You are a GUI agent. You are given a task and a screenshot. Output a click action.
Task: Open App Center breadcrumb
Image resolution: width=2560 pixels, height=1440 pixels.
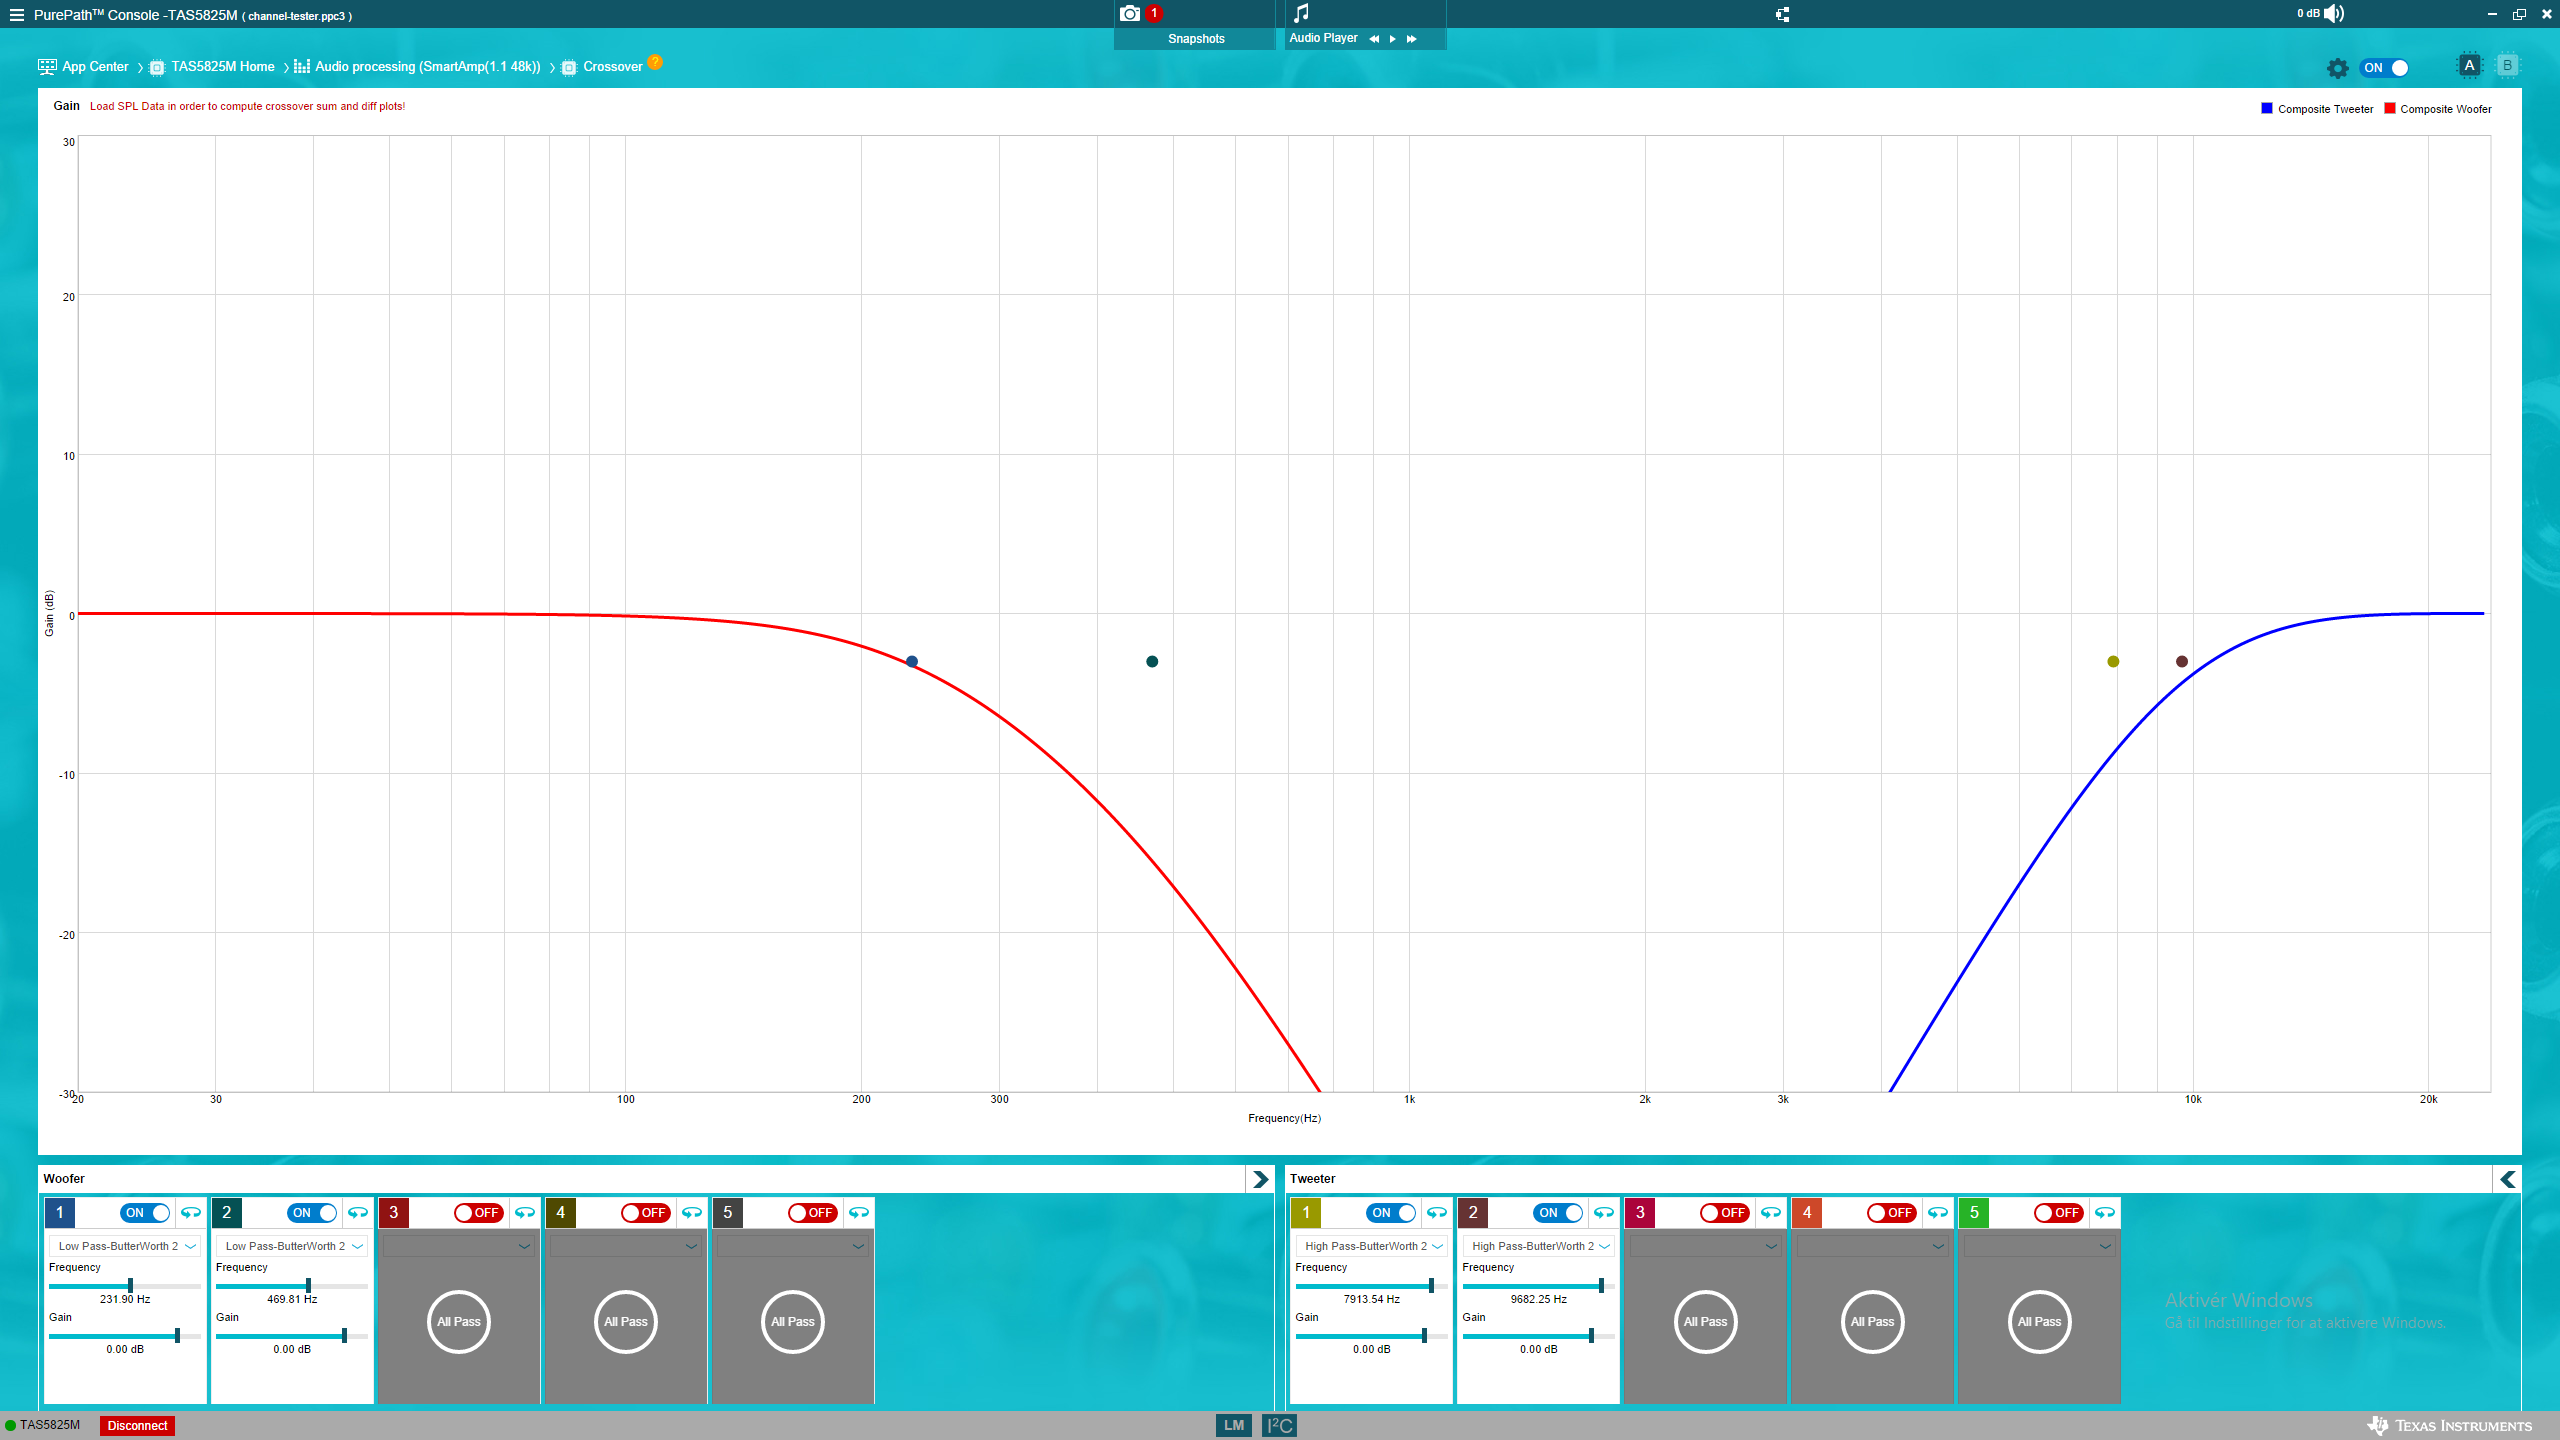pos(95,67)
